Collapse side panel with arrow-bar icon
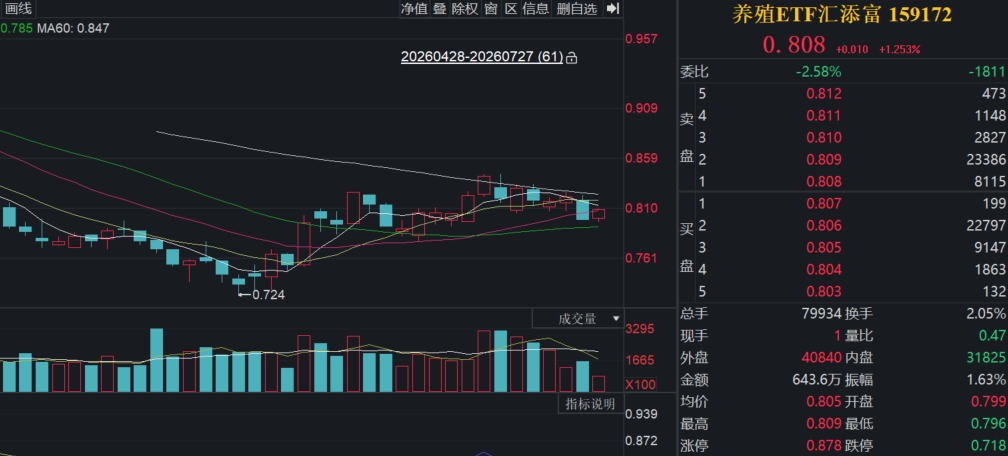Image resolution: width=1008 pixels, height=456 pixels. 613,8
